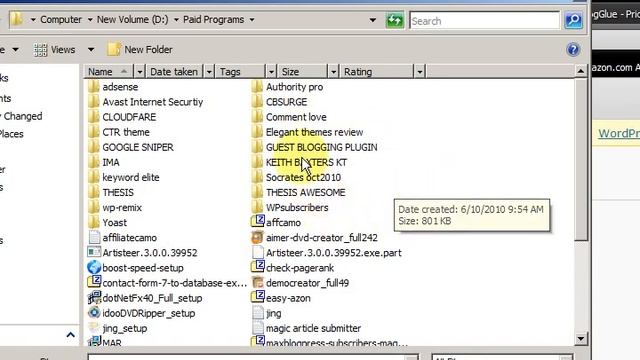Image resolution: width=640 pixels, height=360 pixels.
Task: Click the Views toolbar icon
Action: coord(40,50)
